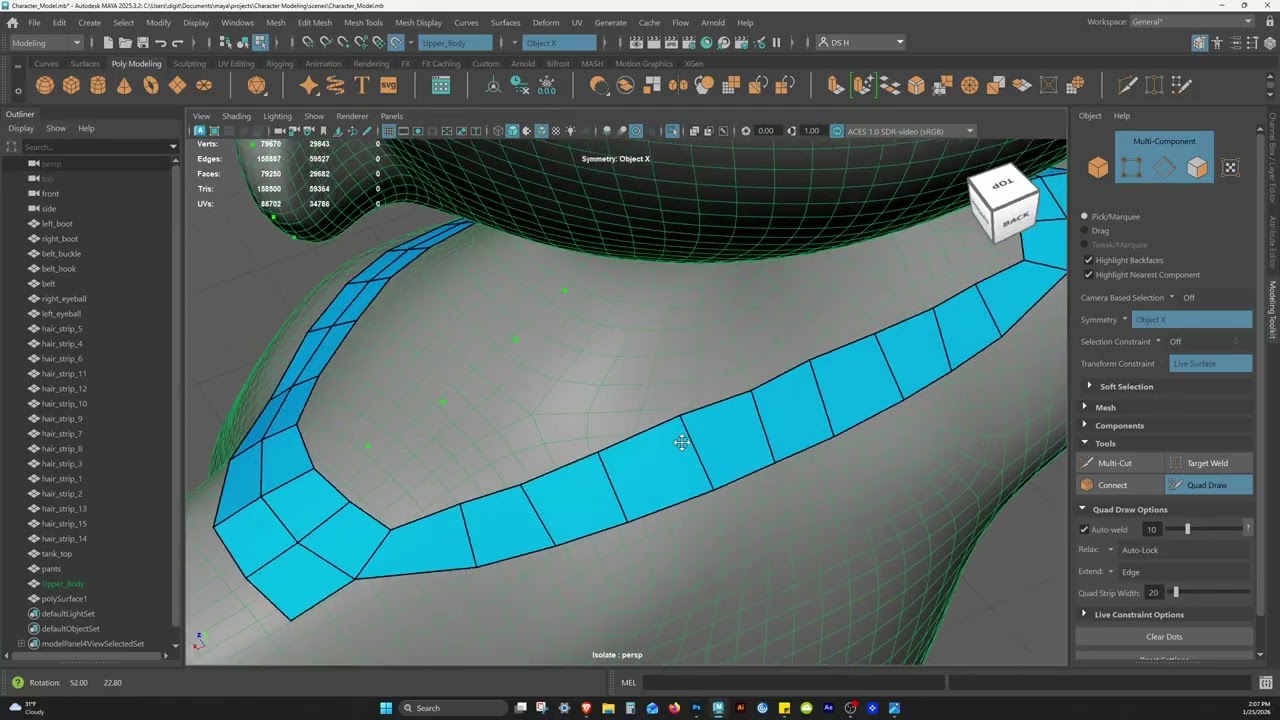The width and height of the screenshot is (1280, 720).
Task: Create a polygon cylinder from the shelf
Action: tap(98, 85)
